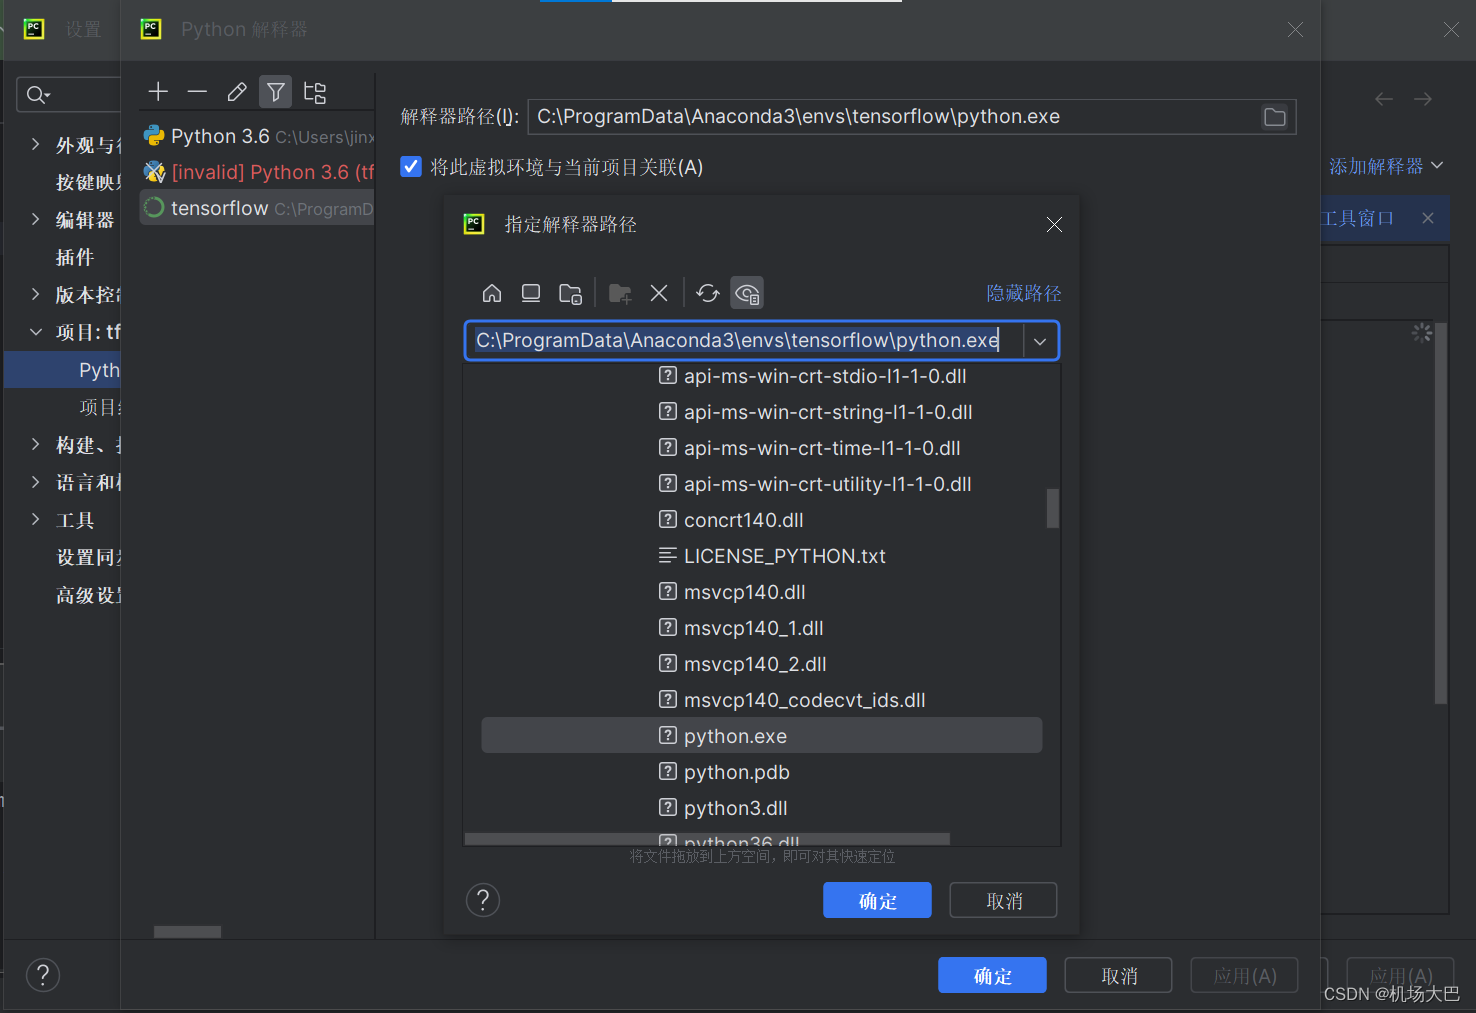Image resolution: width=1476 pixels, height=1013 pixels.
Task: Click the hide path link
Action: tap(1024, 293)
